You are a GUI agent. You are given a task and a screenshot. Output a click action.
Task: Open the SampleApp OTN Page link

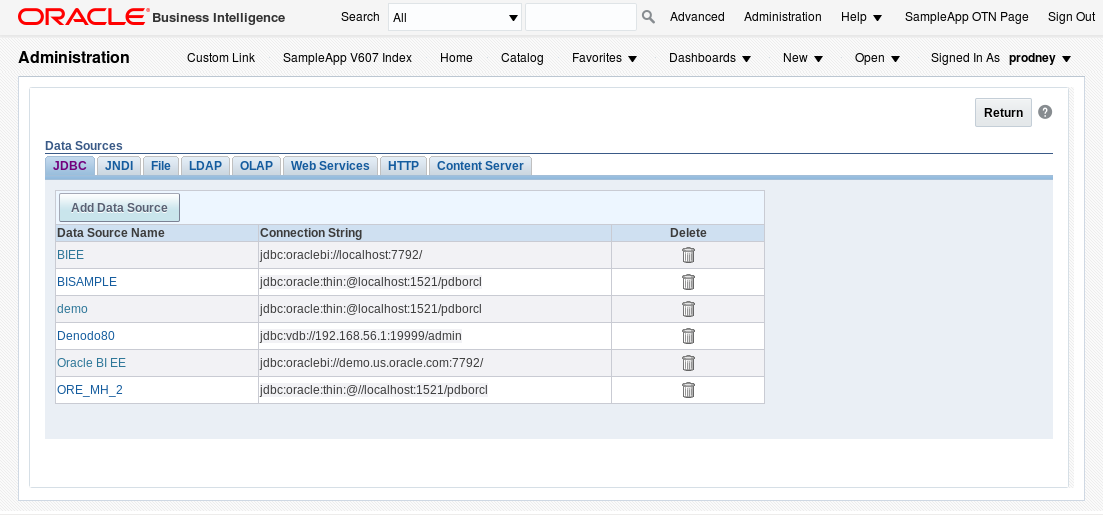pyautogui.click(x=967, y=17)
